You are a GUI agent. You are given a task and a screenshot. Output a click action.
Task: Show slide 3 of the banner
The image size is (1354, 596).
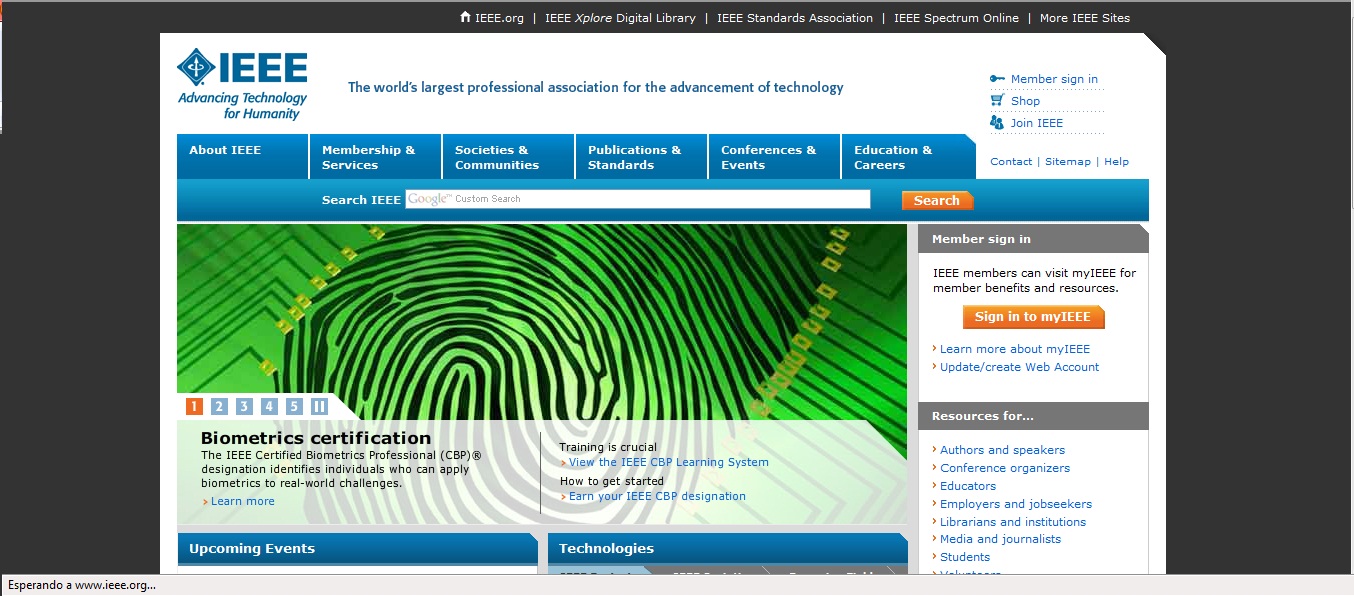(244, 406)
